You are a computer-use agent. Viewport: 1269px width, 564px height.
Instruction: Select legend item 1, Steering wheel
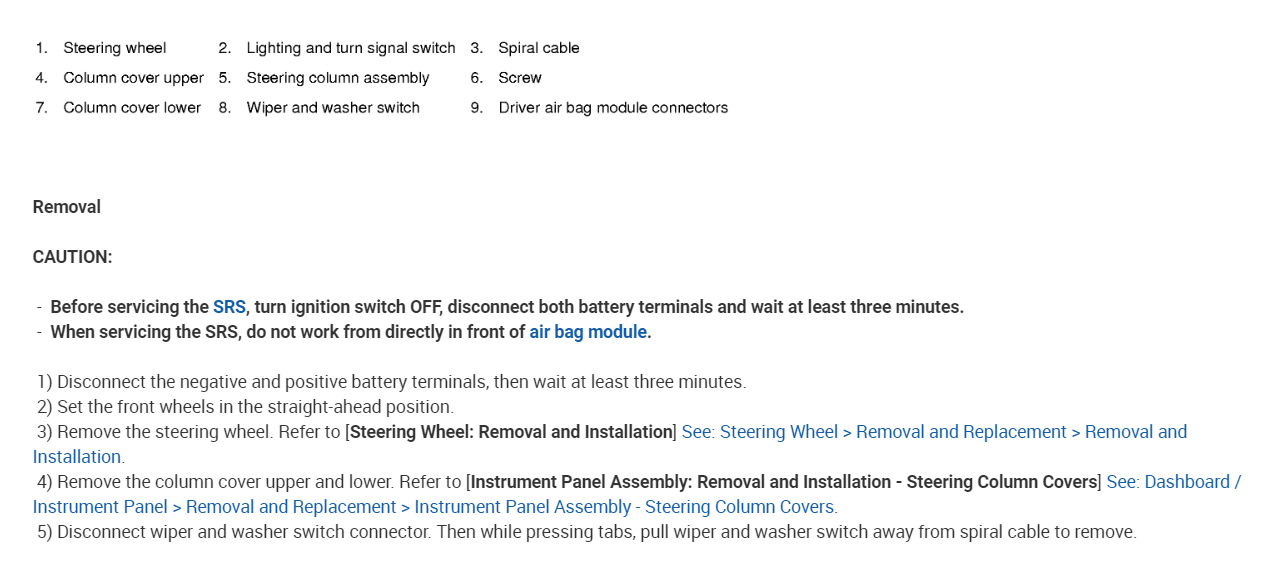click(x=115, y=48)
